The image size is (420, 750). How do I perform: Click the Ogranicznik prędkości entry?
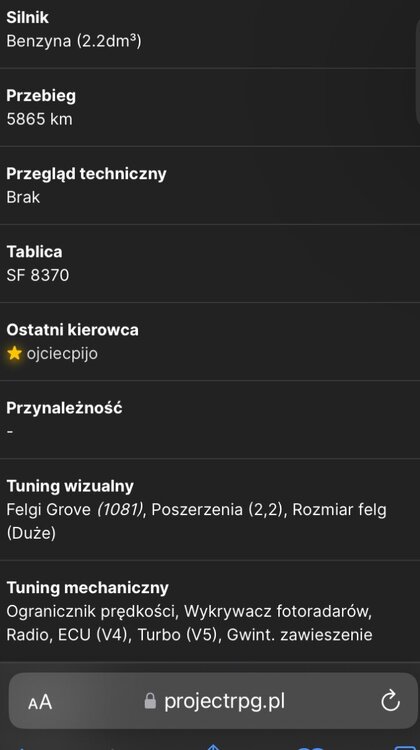coord(92,611)
